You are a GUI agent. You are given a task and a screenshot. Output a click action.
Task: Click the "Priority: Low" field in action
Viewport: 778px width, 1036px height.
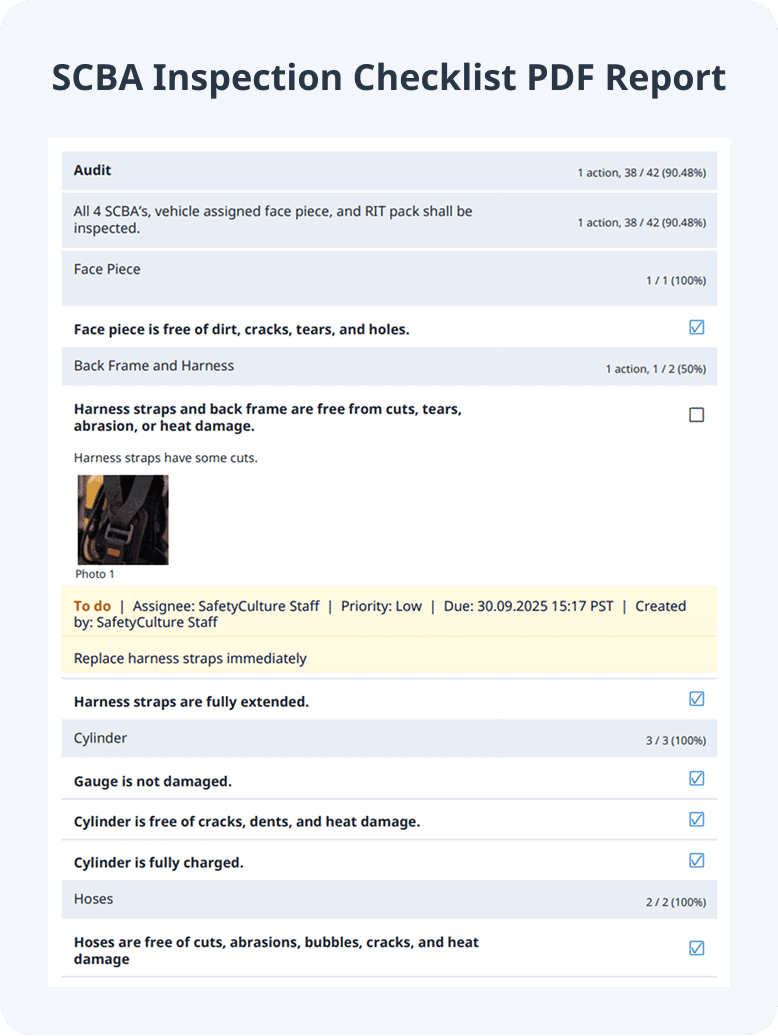point(381,606)
